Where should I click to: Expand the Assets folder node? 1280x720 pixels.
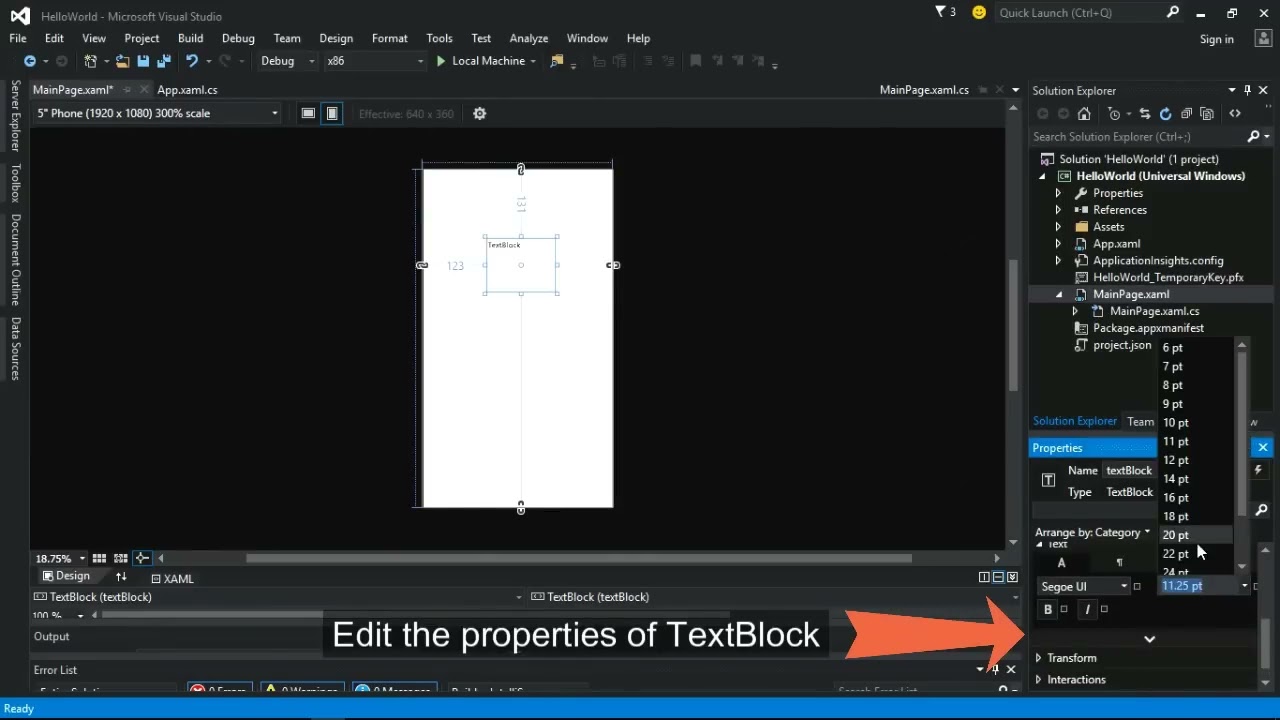pyautogui.click(x=1058, y=227)
